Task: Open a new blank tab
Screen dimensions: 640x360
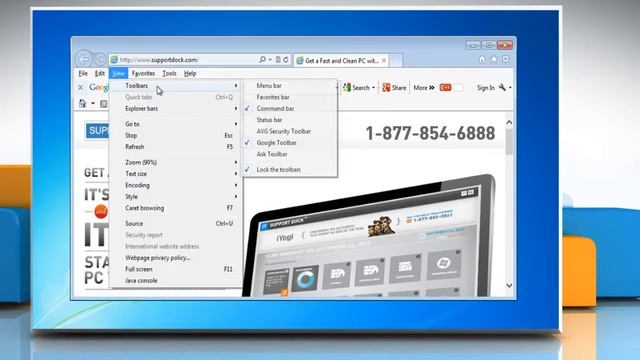Action: tap(396, 60)
